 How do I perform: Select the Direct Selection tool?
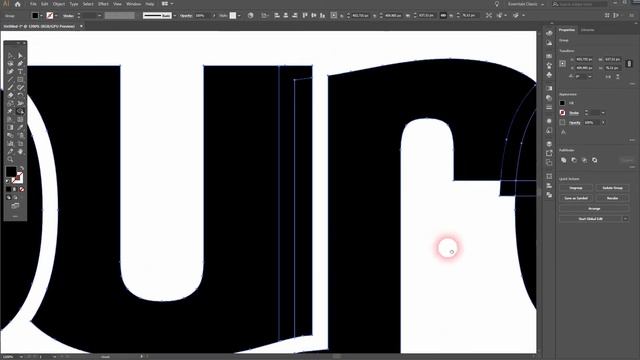[x=20, y=56]
